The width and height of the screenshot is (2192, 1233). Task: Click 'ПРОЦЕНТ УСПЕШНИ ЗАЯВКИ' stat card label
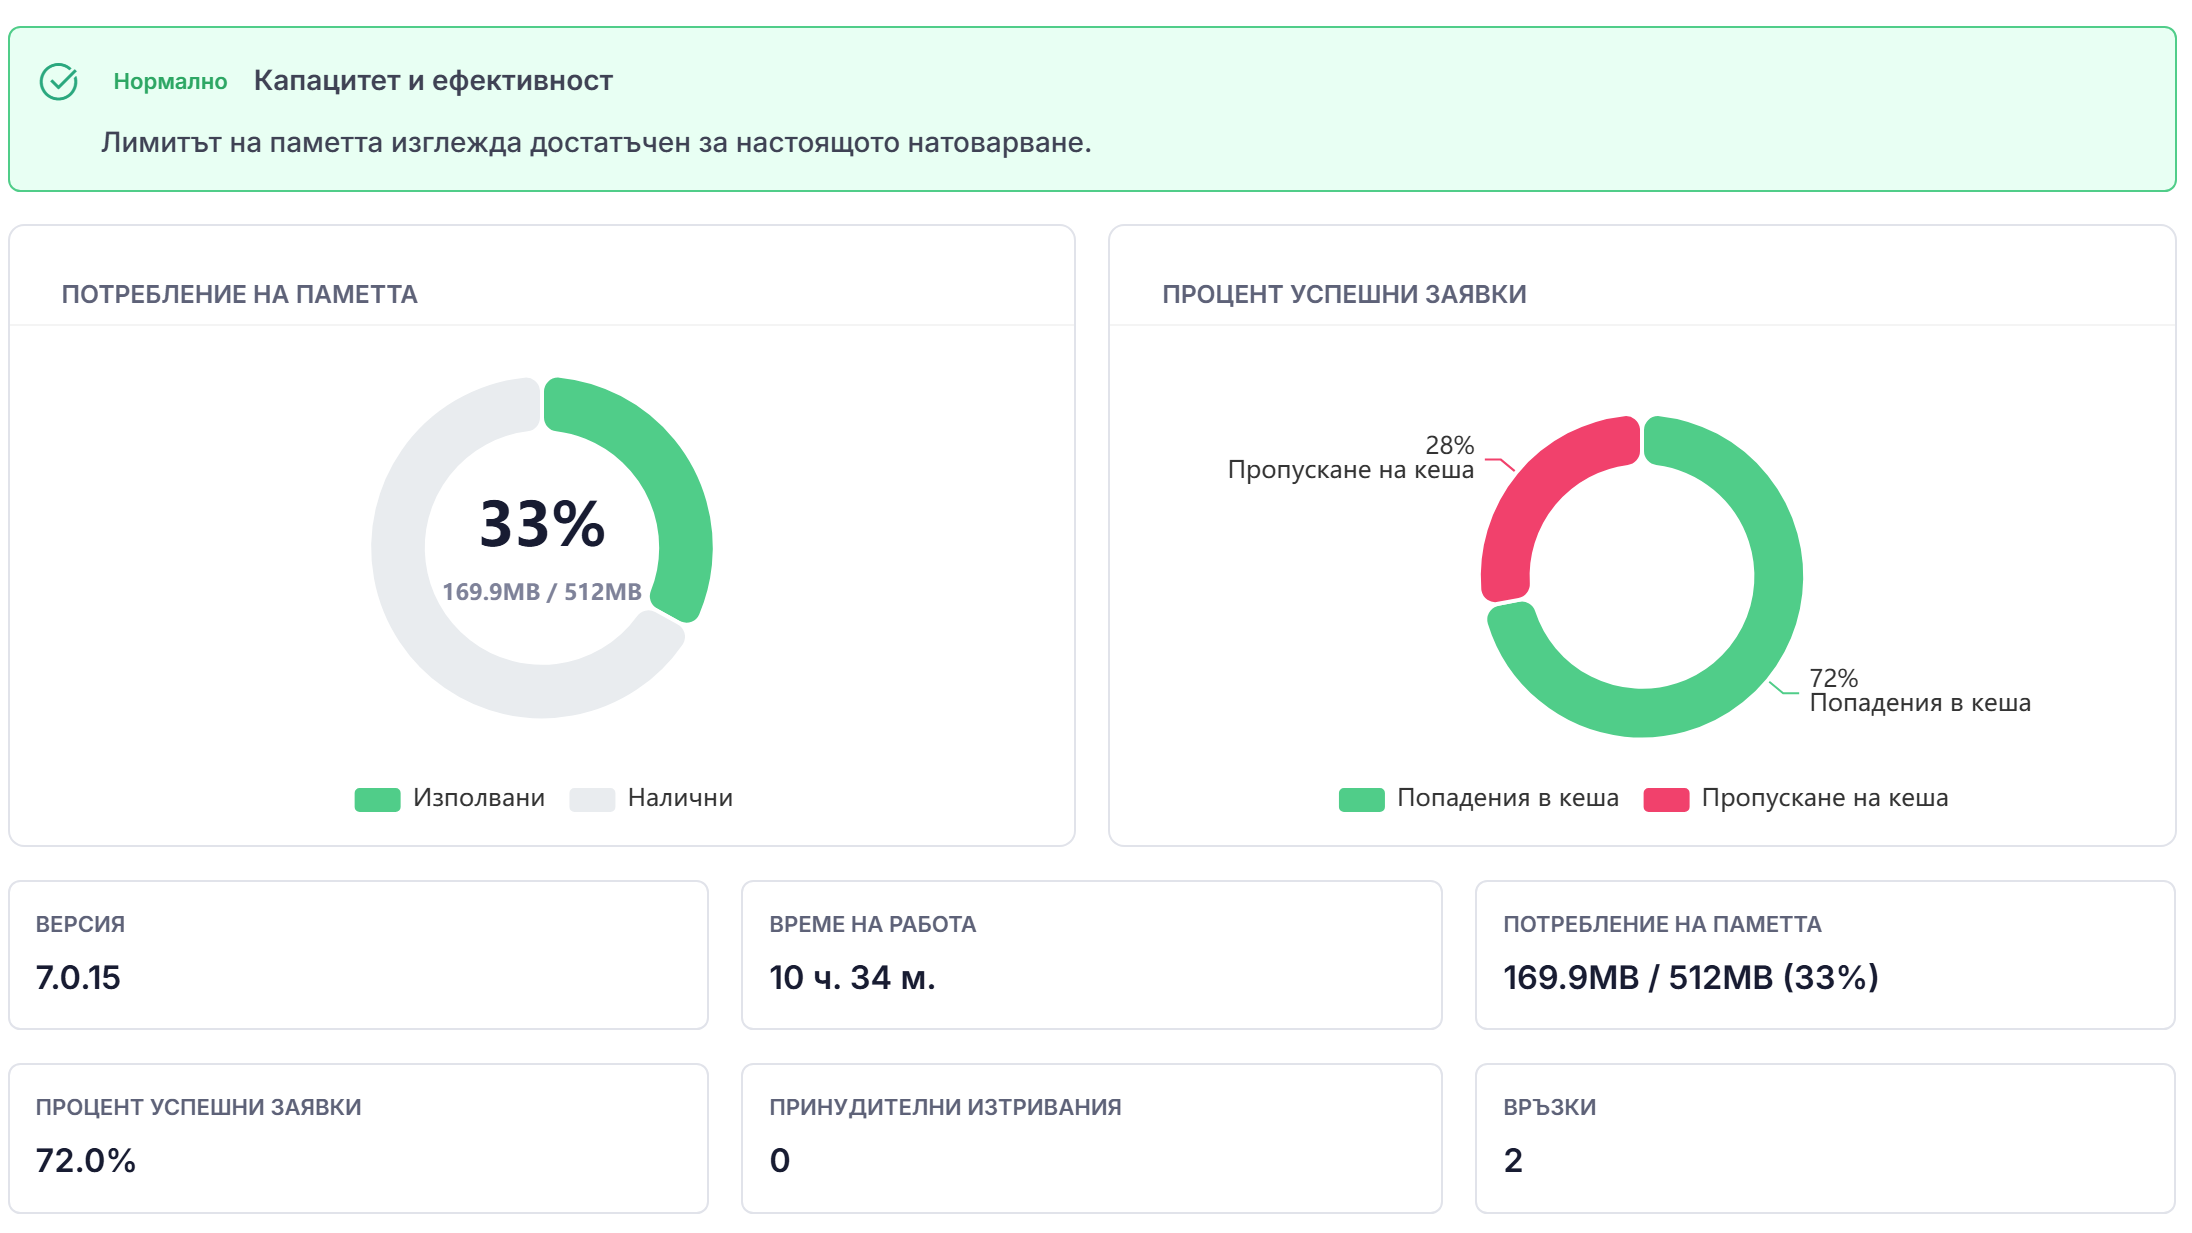pyautogui.click(x=198, y=1107)
